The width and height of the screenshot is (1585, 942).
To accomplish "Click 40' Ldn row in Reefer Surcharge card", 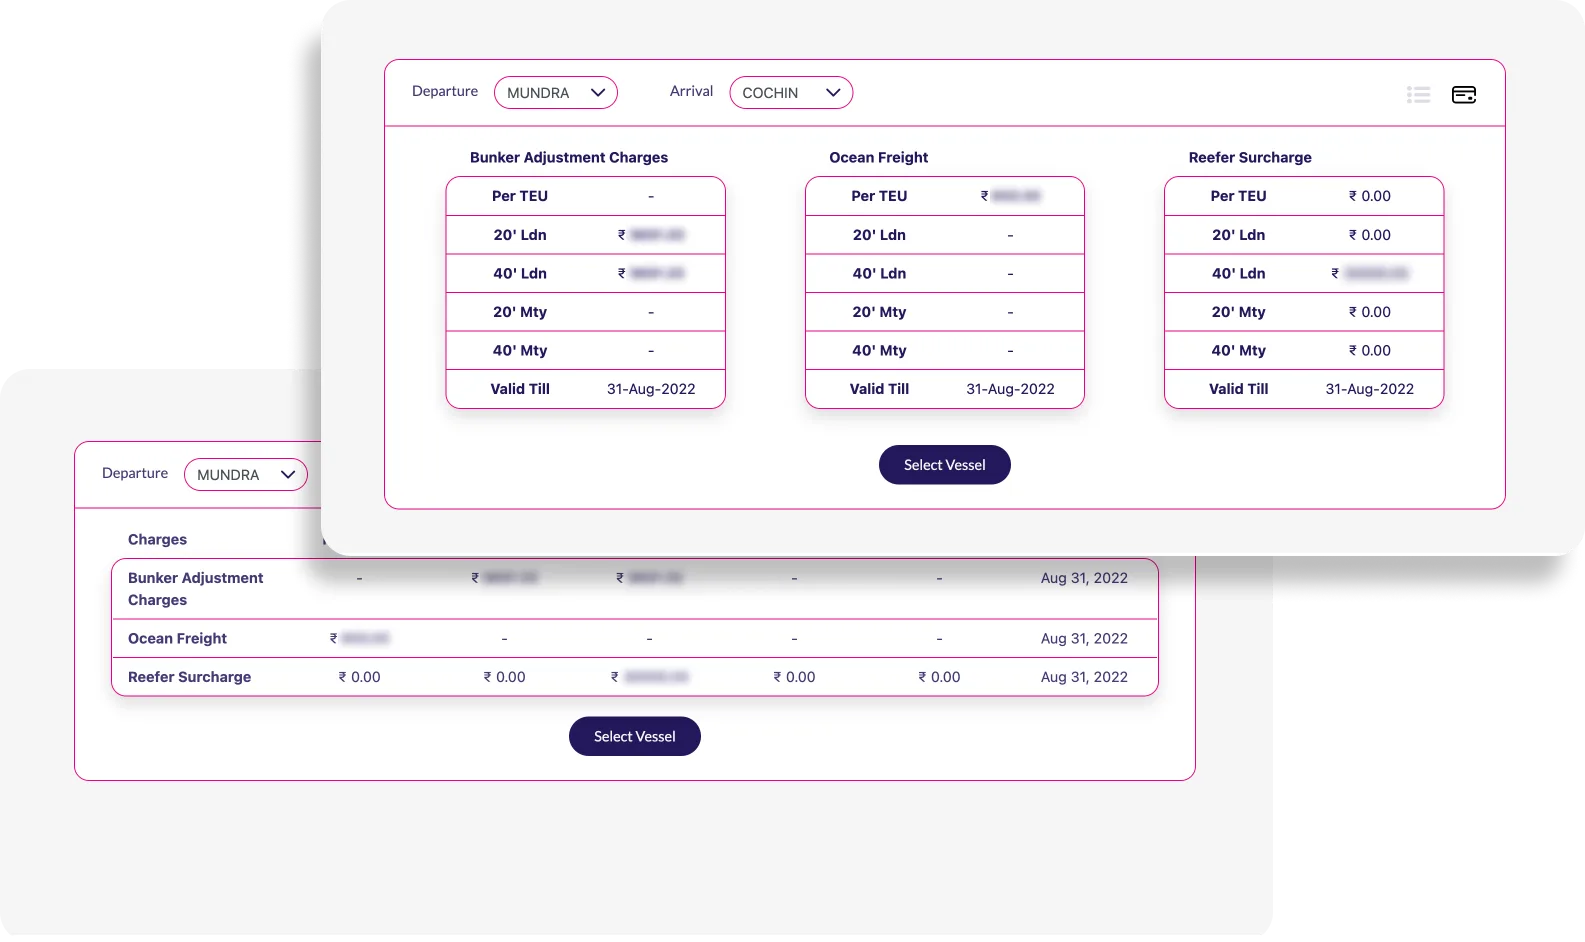I will coord(1304,273).
